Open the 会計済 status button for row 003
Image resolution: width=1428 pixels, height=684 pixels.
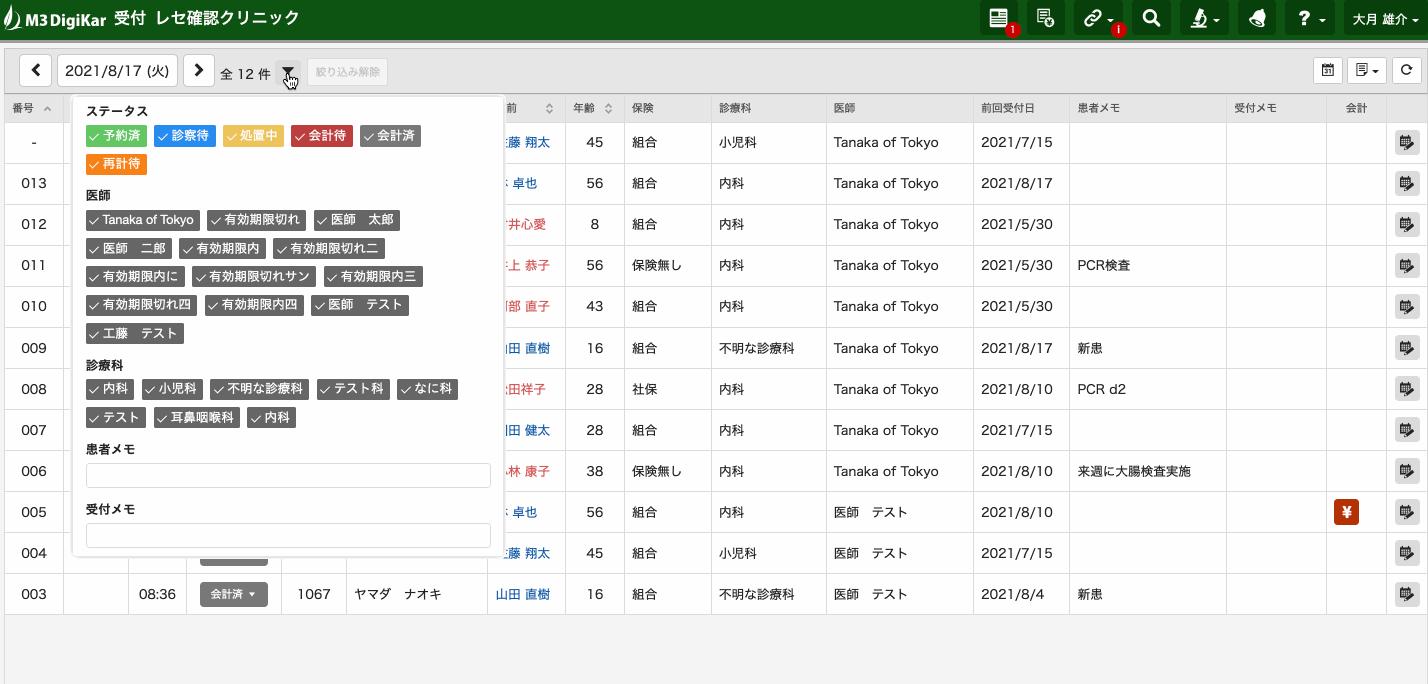(x=234, y=594)
